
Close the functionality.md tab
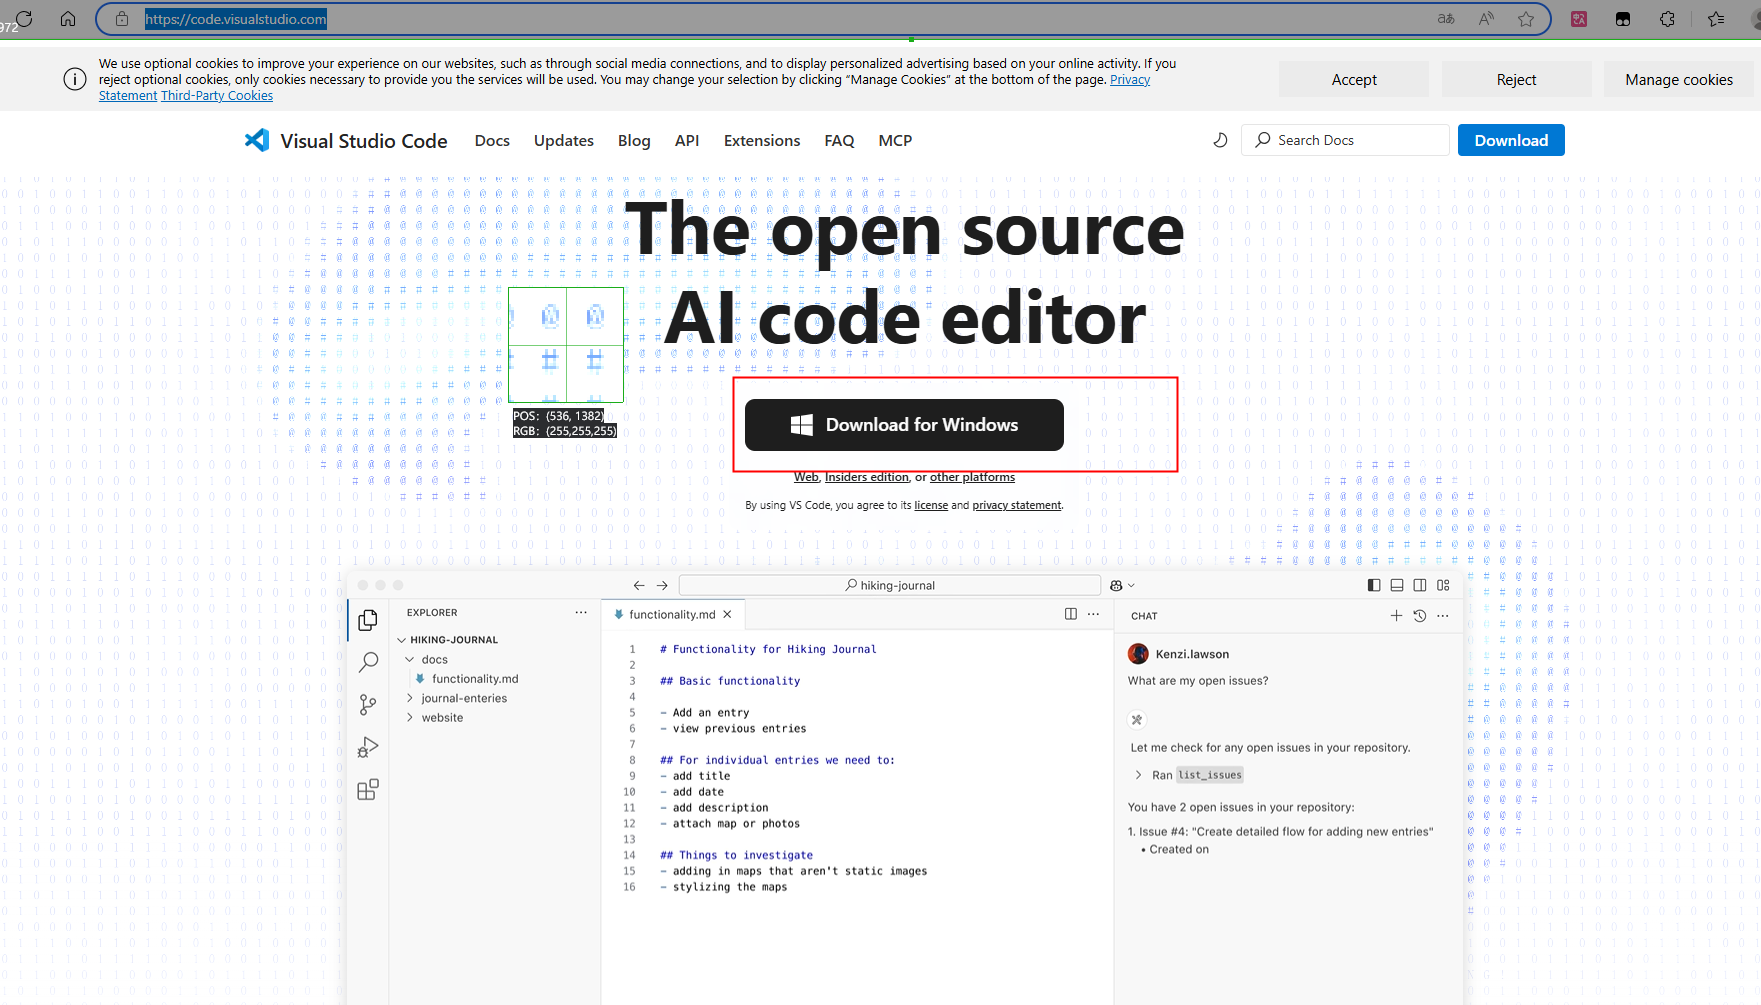[x=727, y=614]
